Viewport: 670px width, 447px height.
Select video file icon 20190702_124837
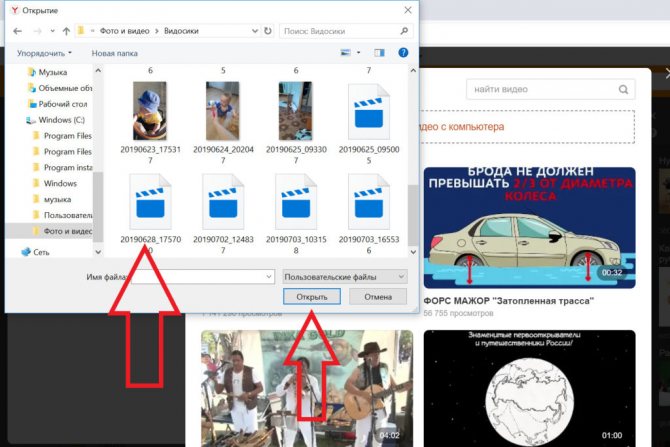[223, 202]
